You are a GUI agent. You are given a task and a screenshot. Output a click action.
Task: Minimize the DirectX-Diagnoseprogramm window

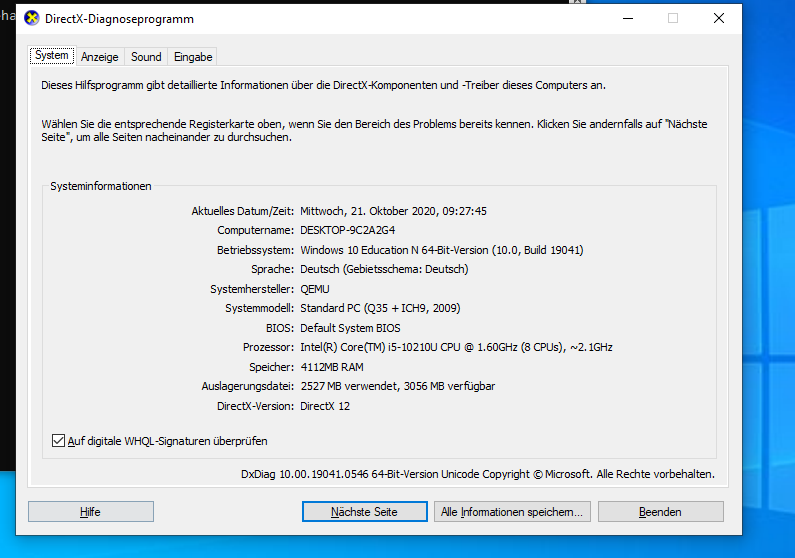tap(628, 19)
